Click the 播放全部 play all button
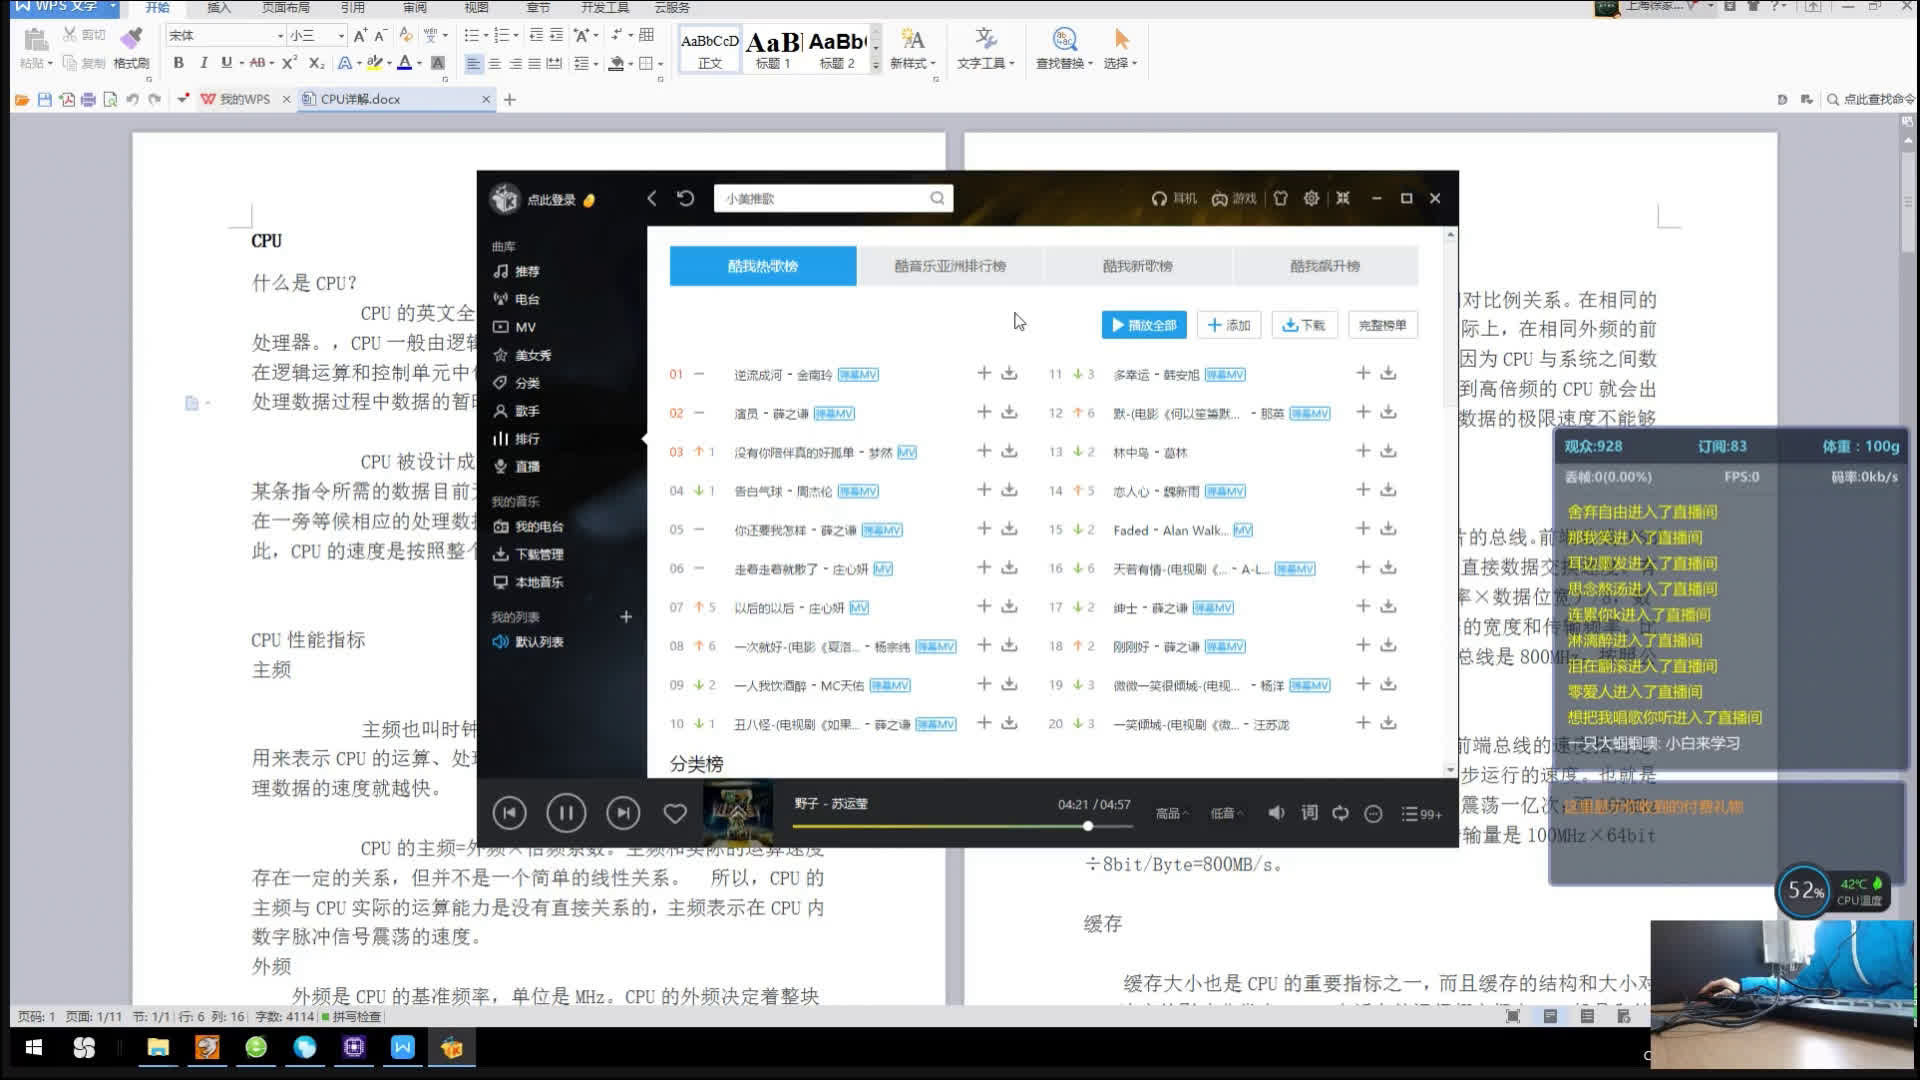 [x=1144, y=325]
